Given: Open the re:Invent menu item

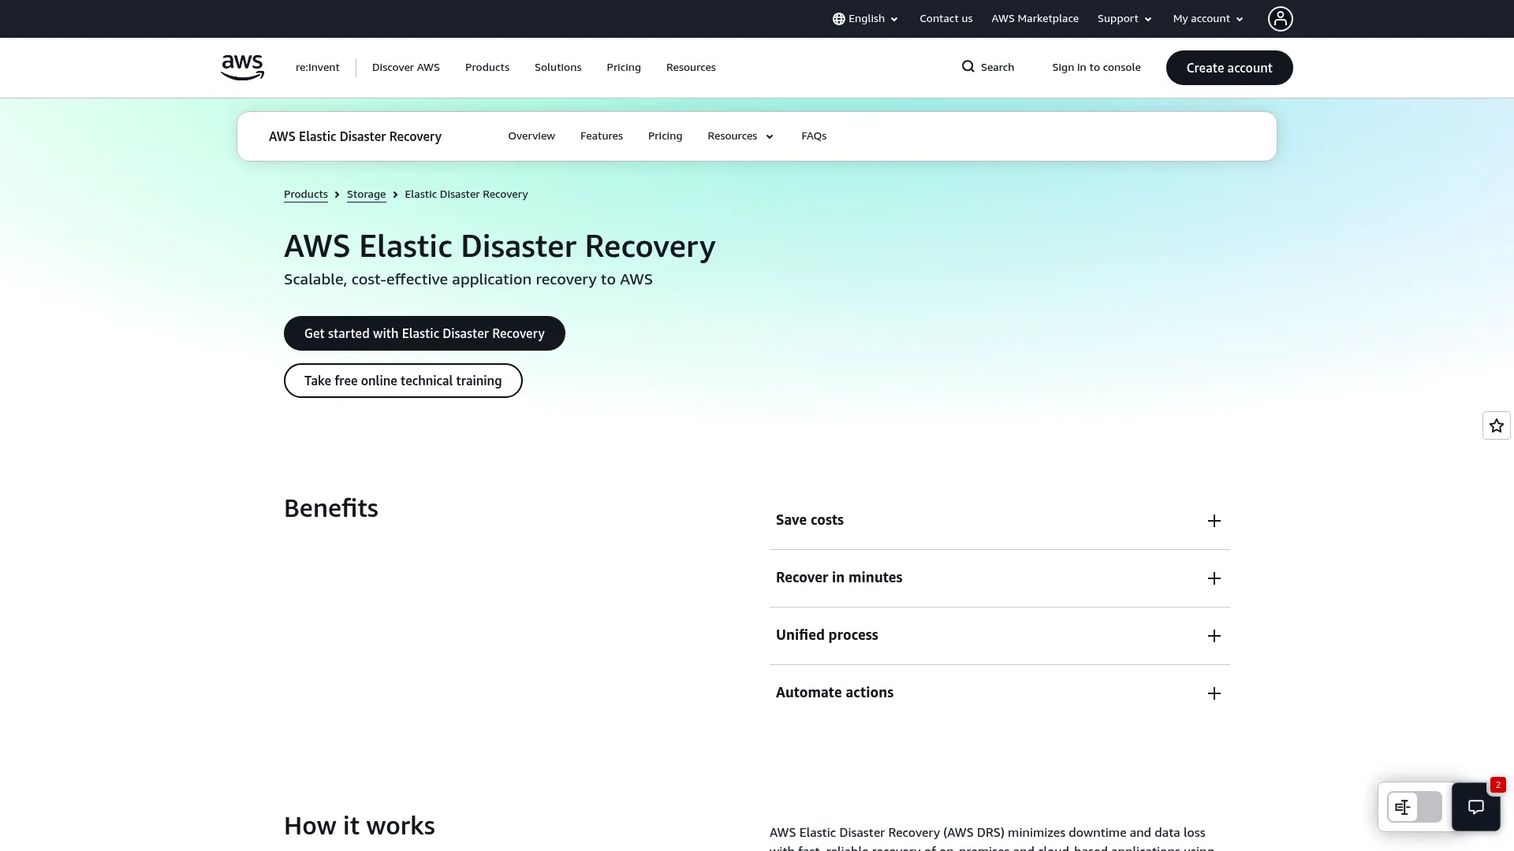Looking at the screenshot, I should coord(317,67).
